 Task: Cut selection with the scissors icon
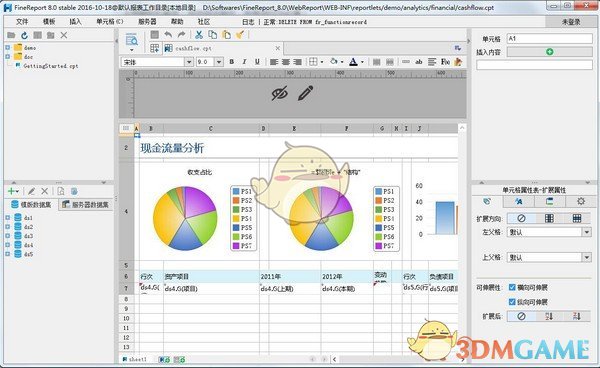(199, 35)
